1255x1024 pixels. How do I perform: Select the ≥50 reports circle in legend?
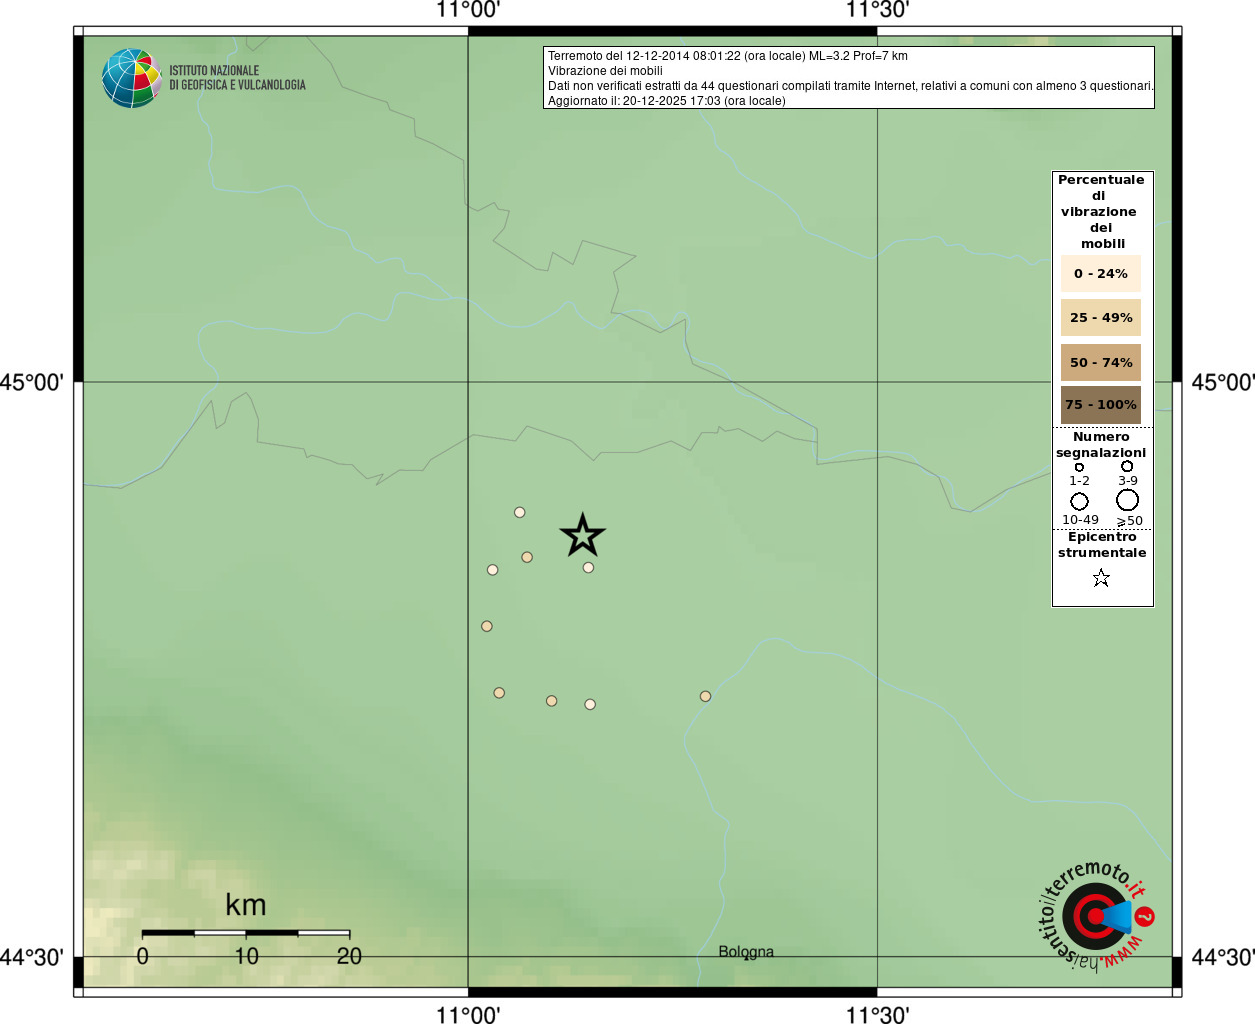[x=1127, y=500]
